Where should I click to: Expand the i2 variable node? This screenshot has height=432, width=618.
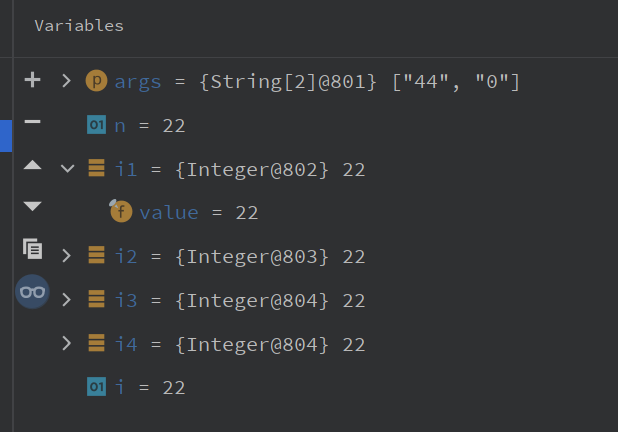click(x=67, y=256)
